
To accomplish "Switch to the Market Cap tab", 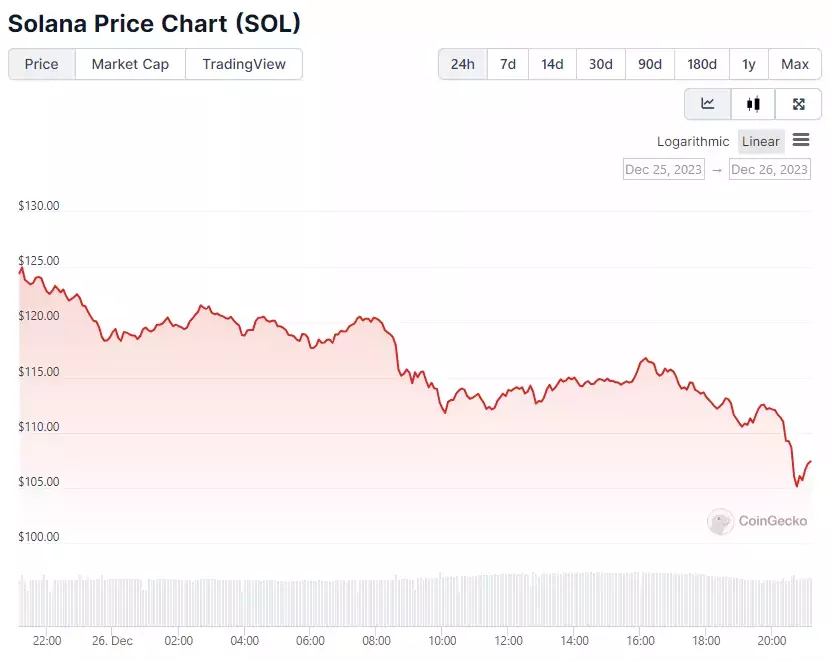I will pyautogui.click(x=130, y=64).
